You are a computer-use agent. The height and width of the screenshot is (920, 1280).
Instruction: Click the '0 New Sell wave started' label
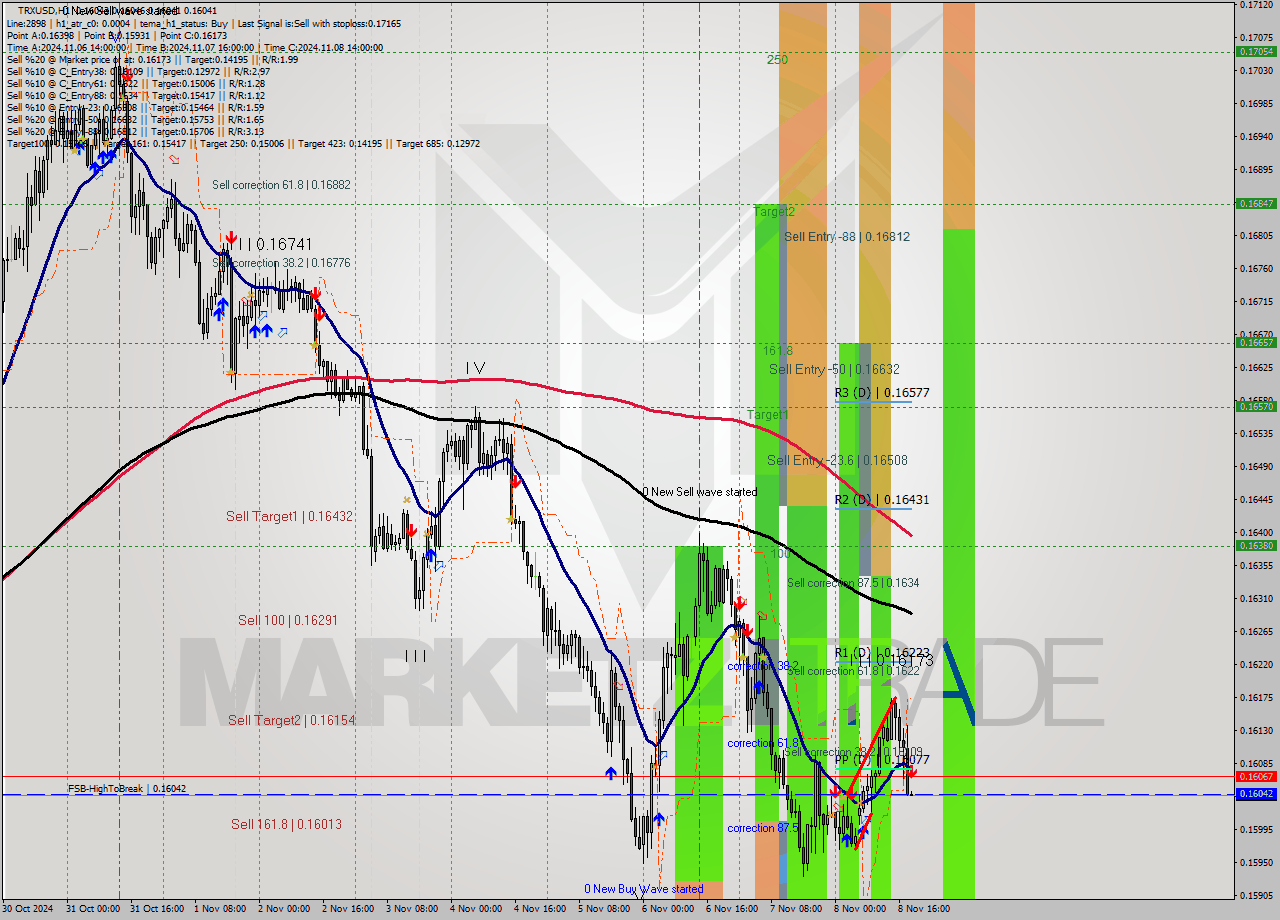[699, 492]
